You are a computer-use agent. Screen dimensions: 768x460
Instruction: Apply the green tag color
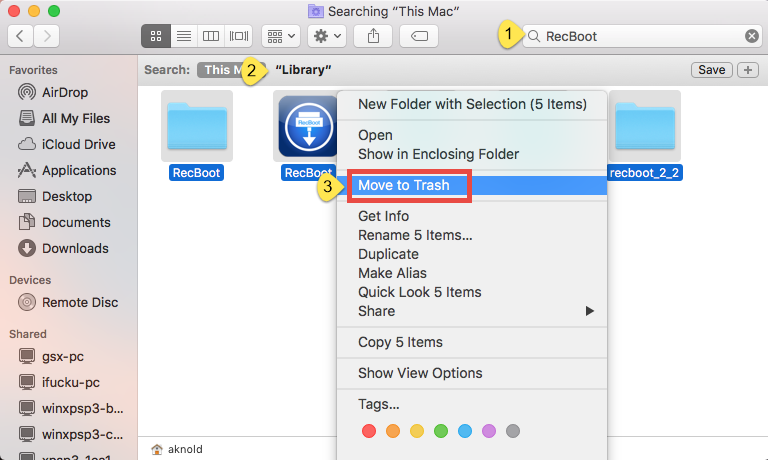point(441,431)
